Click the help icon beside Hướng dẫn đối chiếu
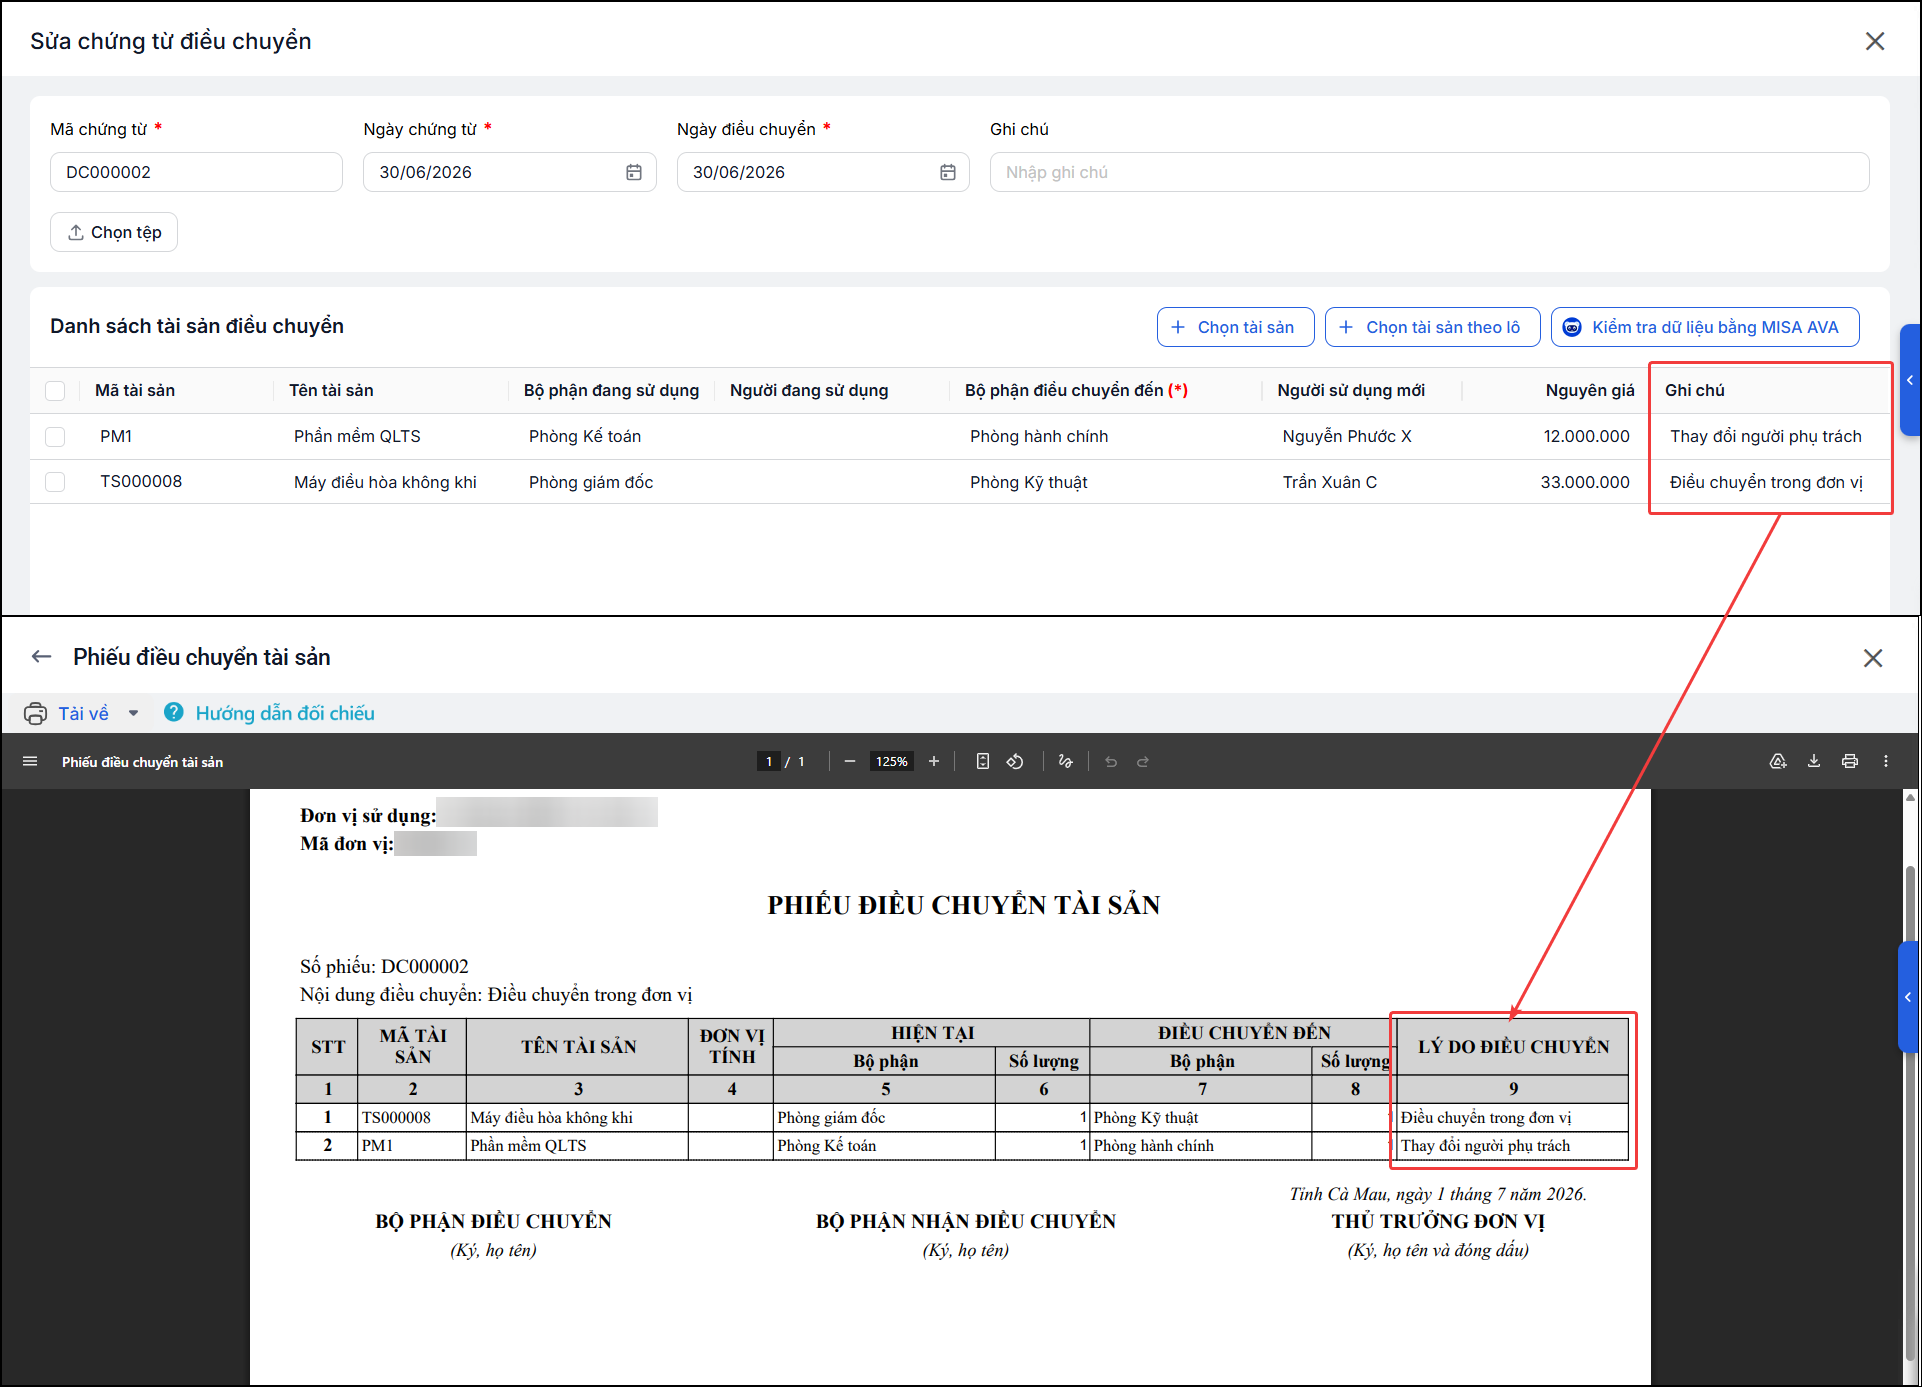The height and width of the screenshot is (1387, 1922). click(x=174, y=712)
